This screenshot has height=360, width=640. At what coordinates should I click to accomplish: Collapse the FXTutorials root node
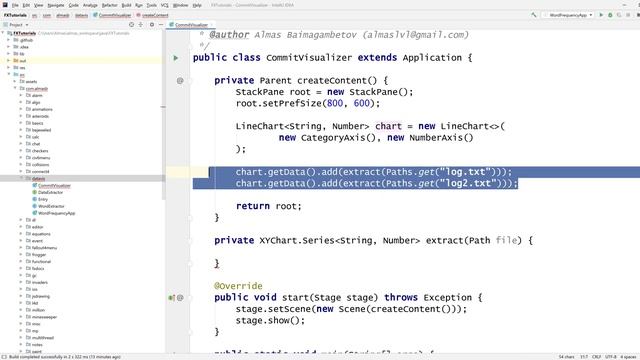point(3,33)
